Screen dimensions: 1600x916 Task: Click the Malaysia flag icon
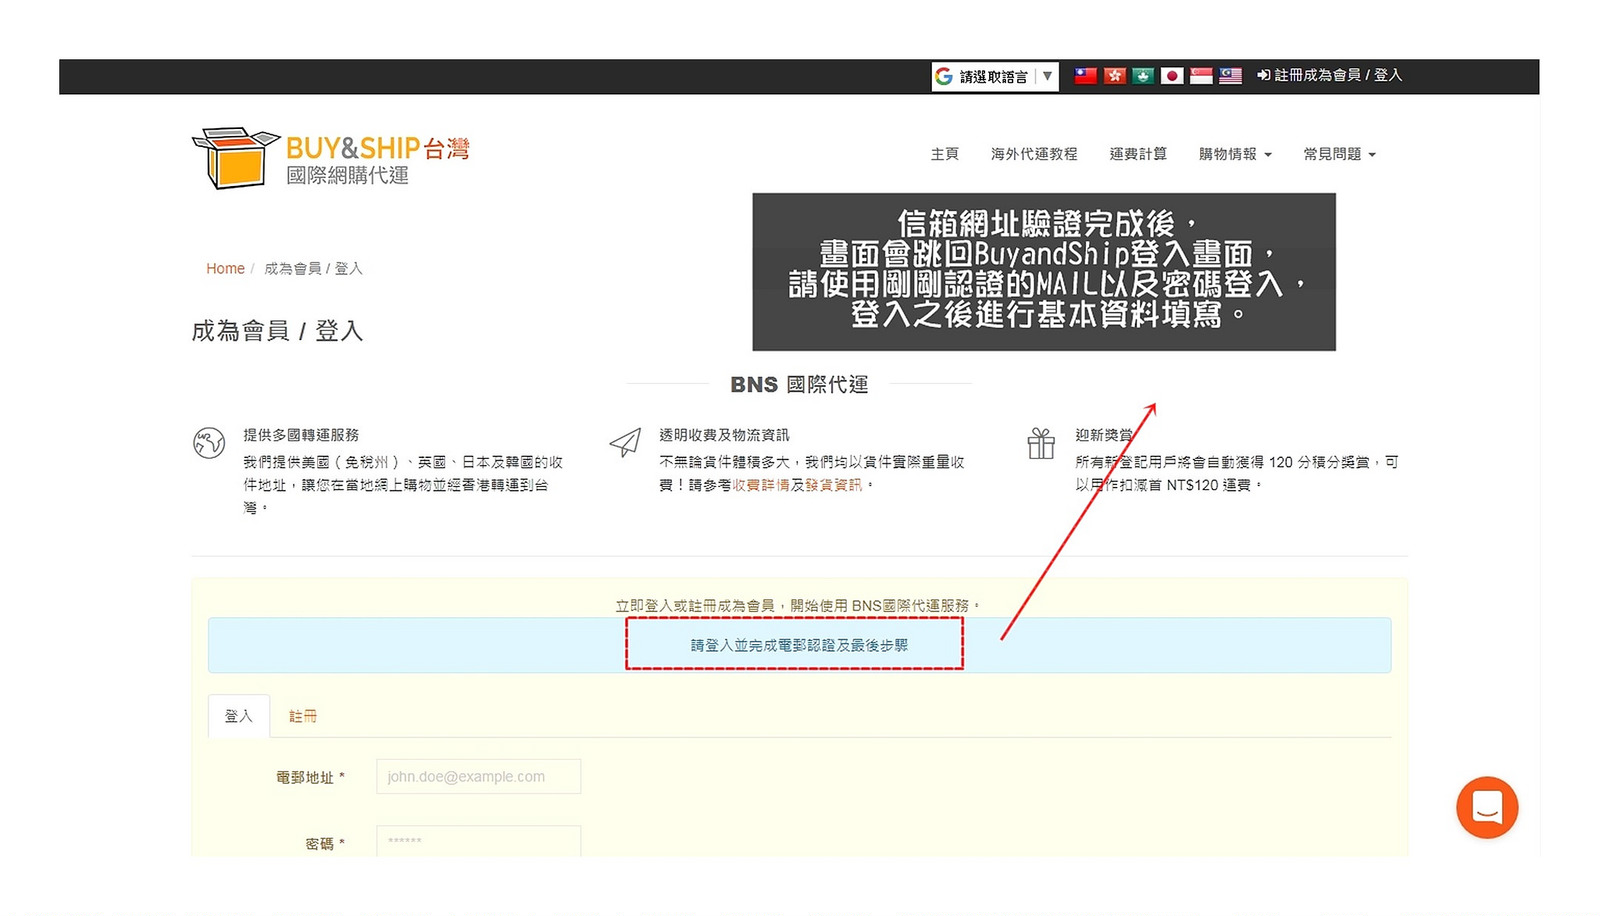coord(1230,76)
